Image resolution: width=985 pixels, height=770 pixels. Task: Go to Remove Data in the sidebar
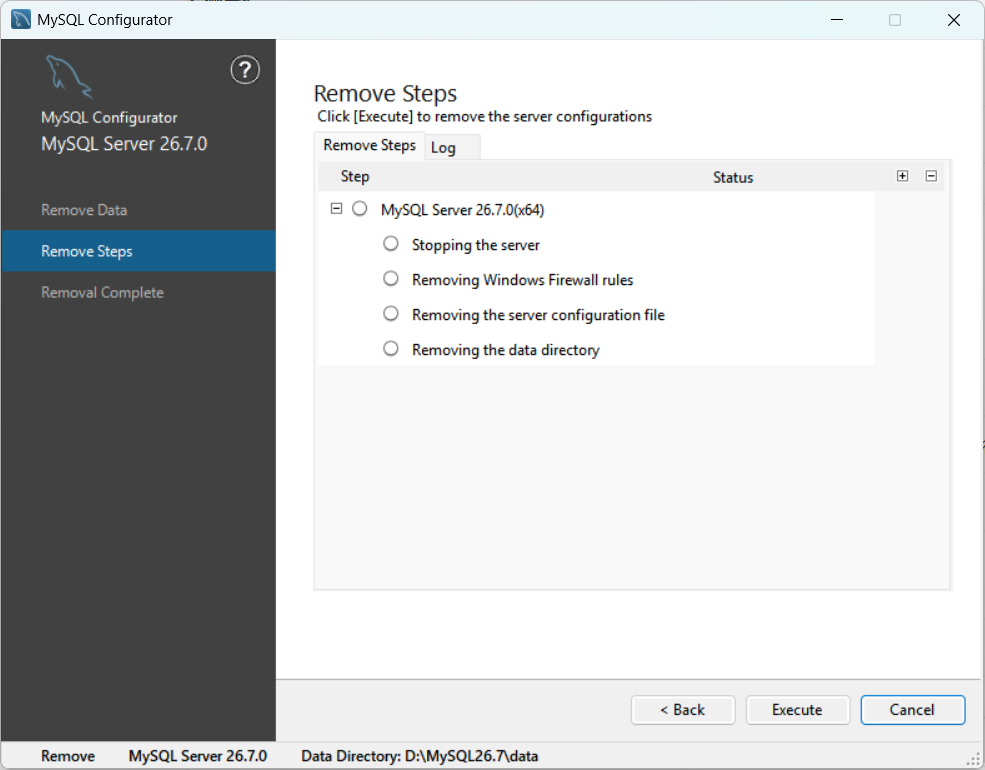click(x=84, y=210)
